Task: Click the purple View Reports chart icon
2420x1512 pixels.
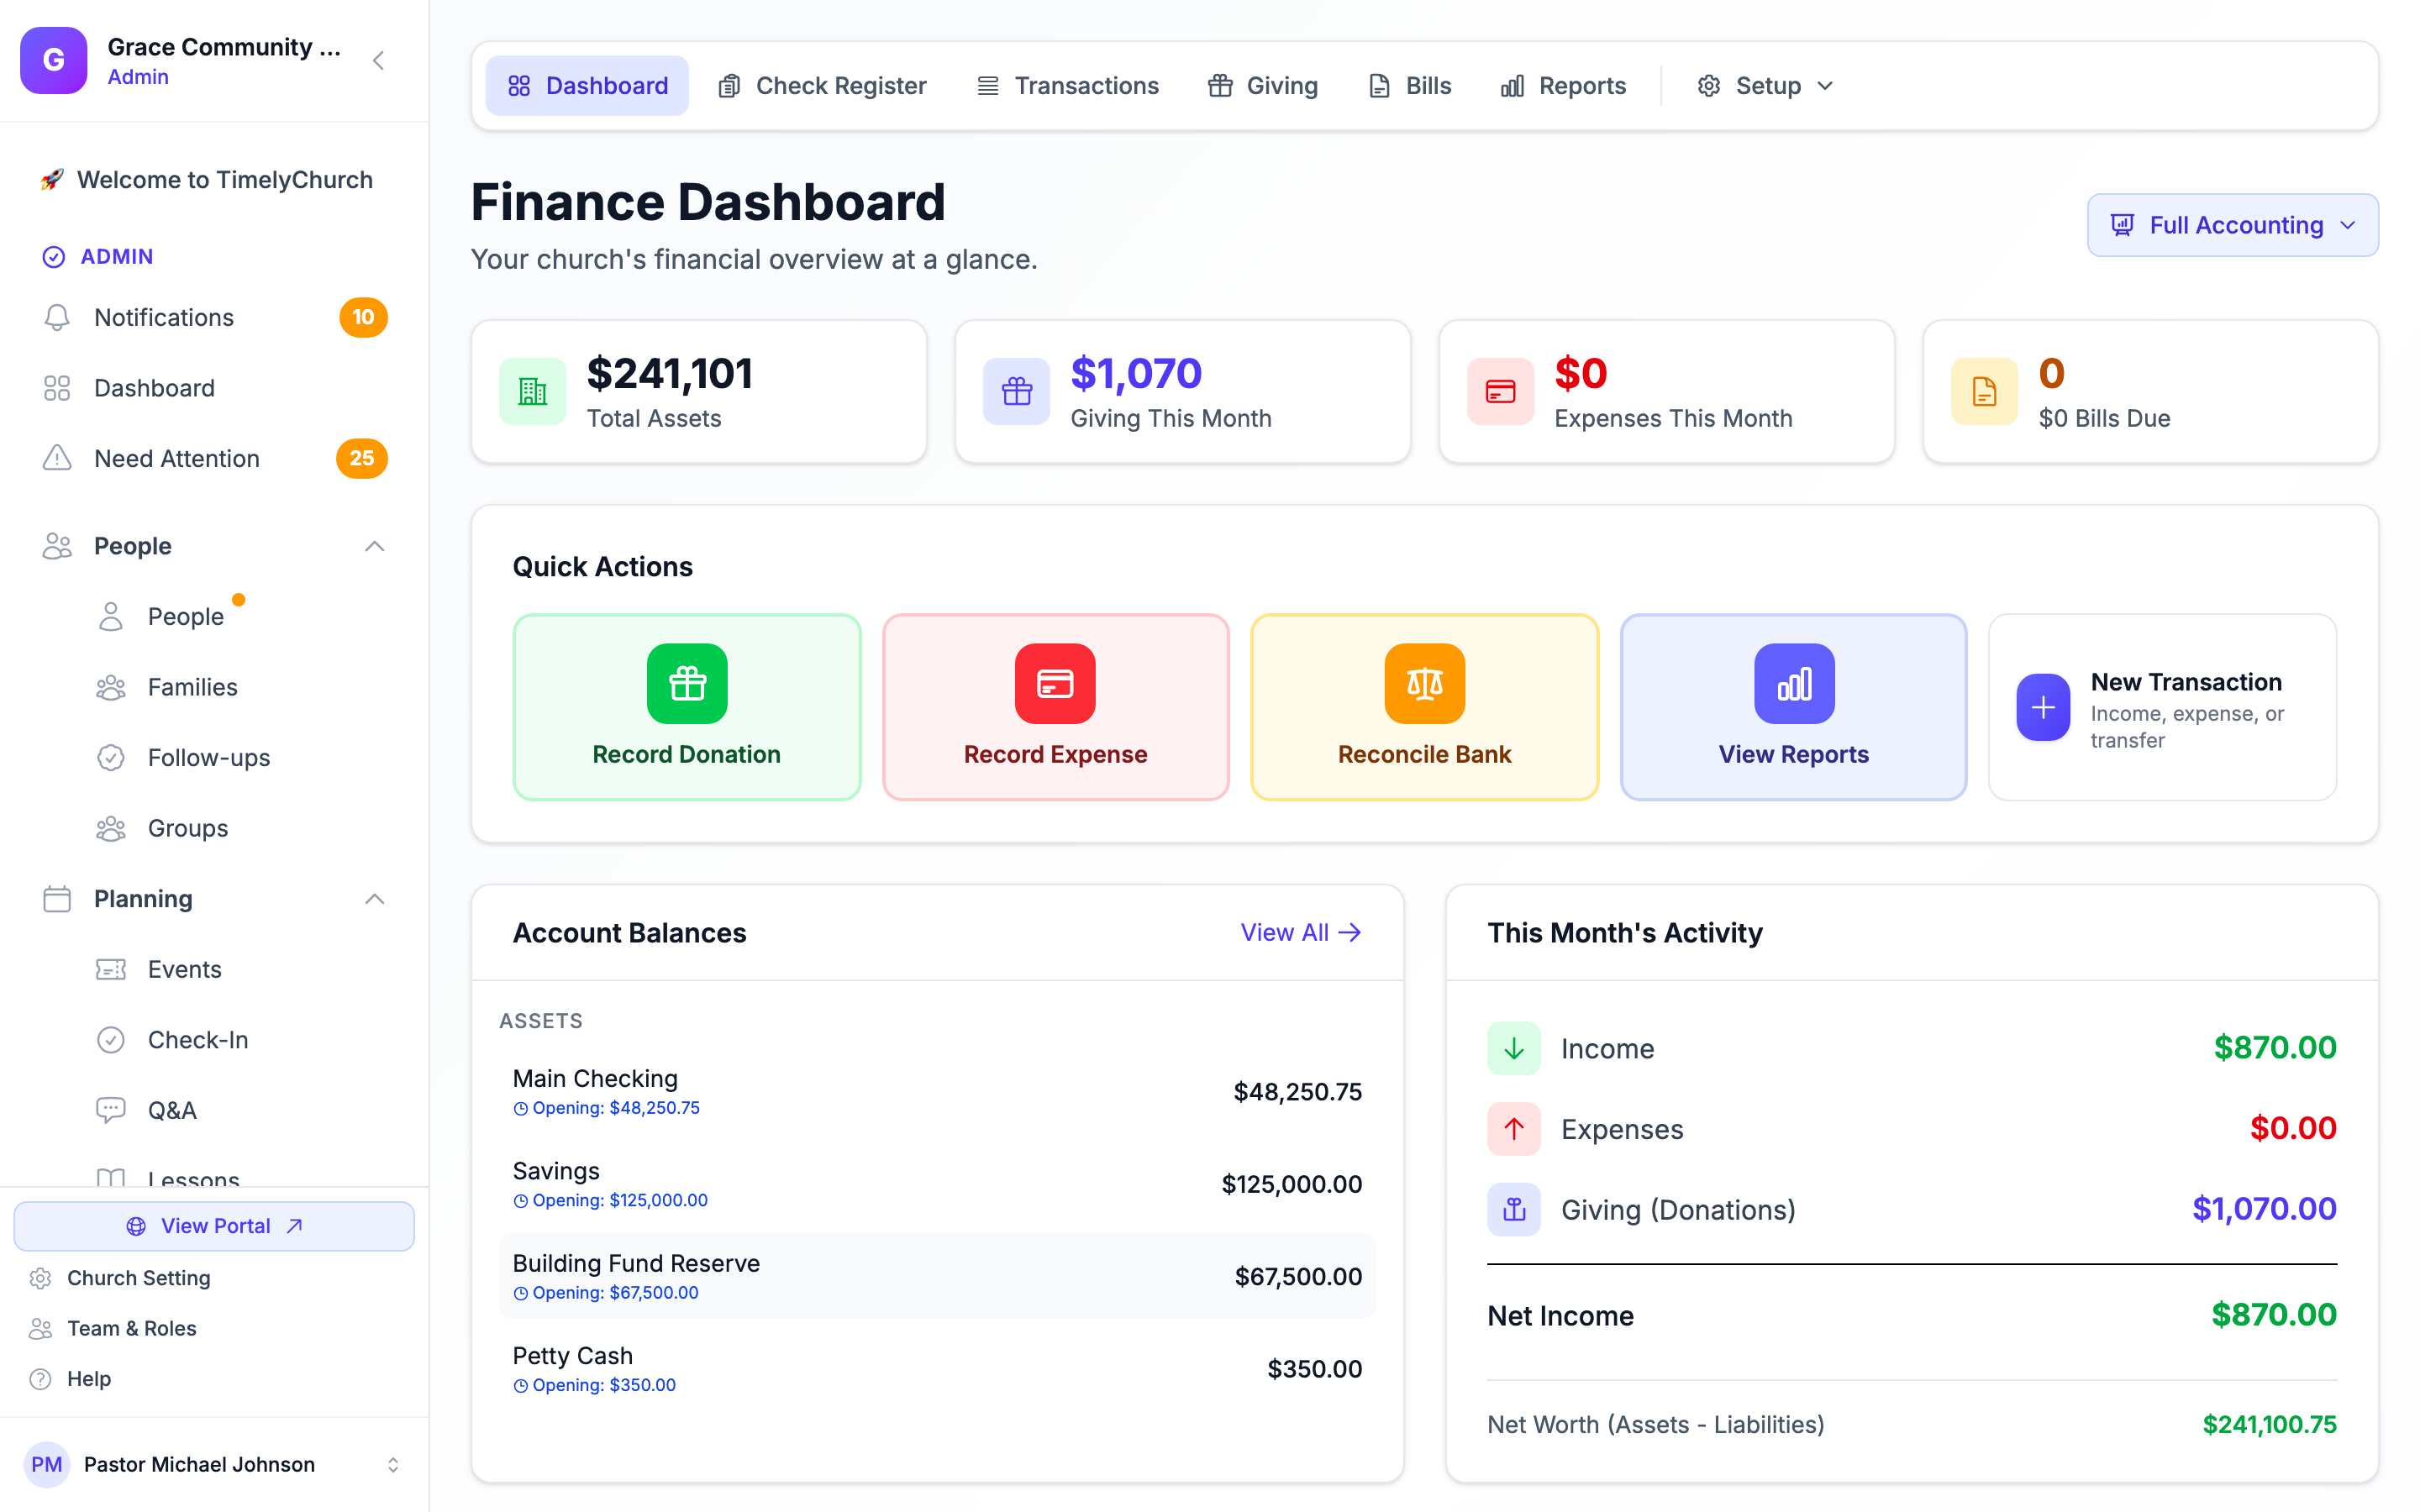Action: [x=1794, y=683]
